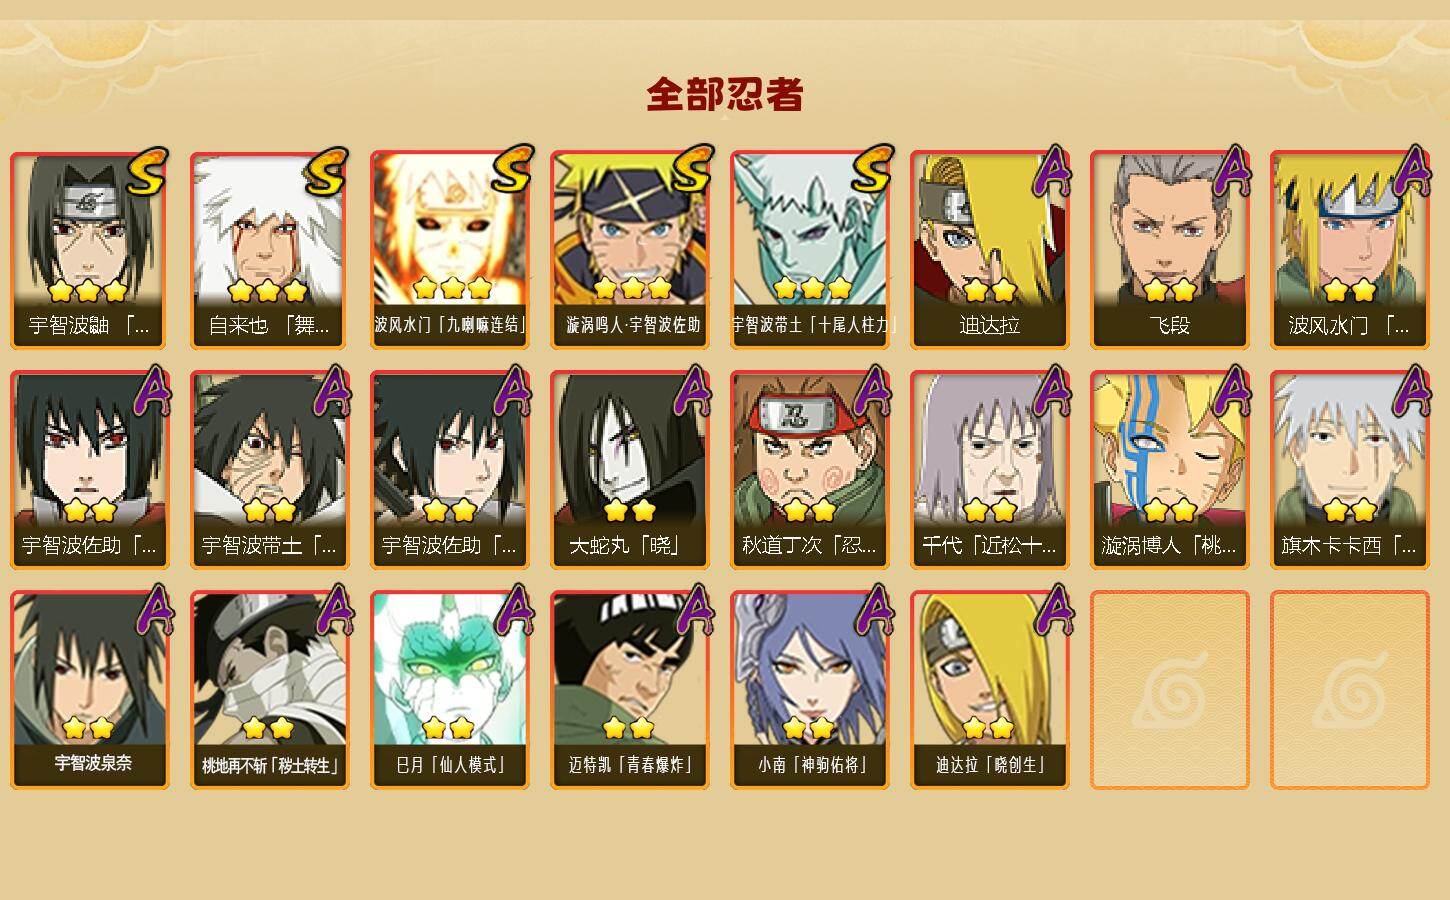Open the 飞段 ninja card
Image resolution: width=1450 pixels, height=900 pixels.
(x=1169, y=250)
